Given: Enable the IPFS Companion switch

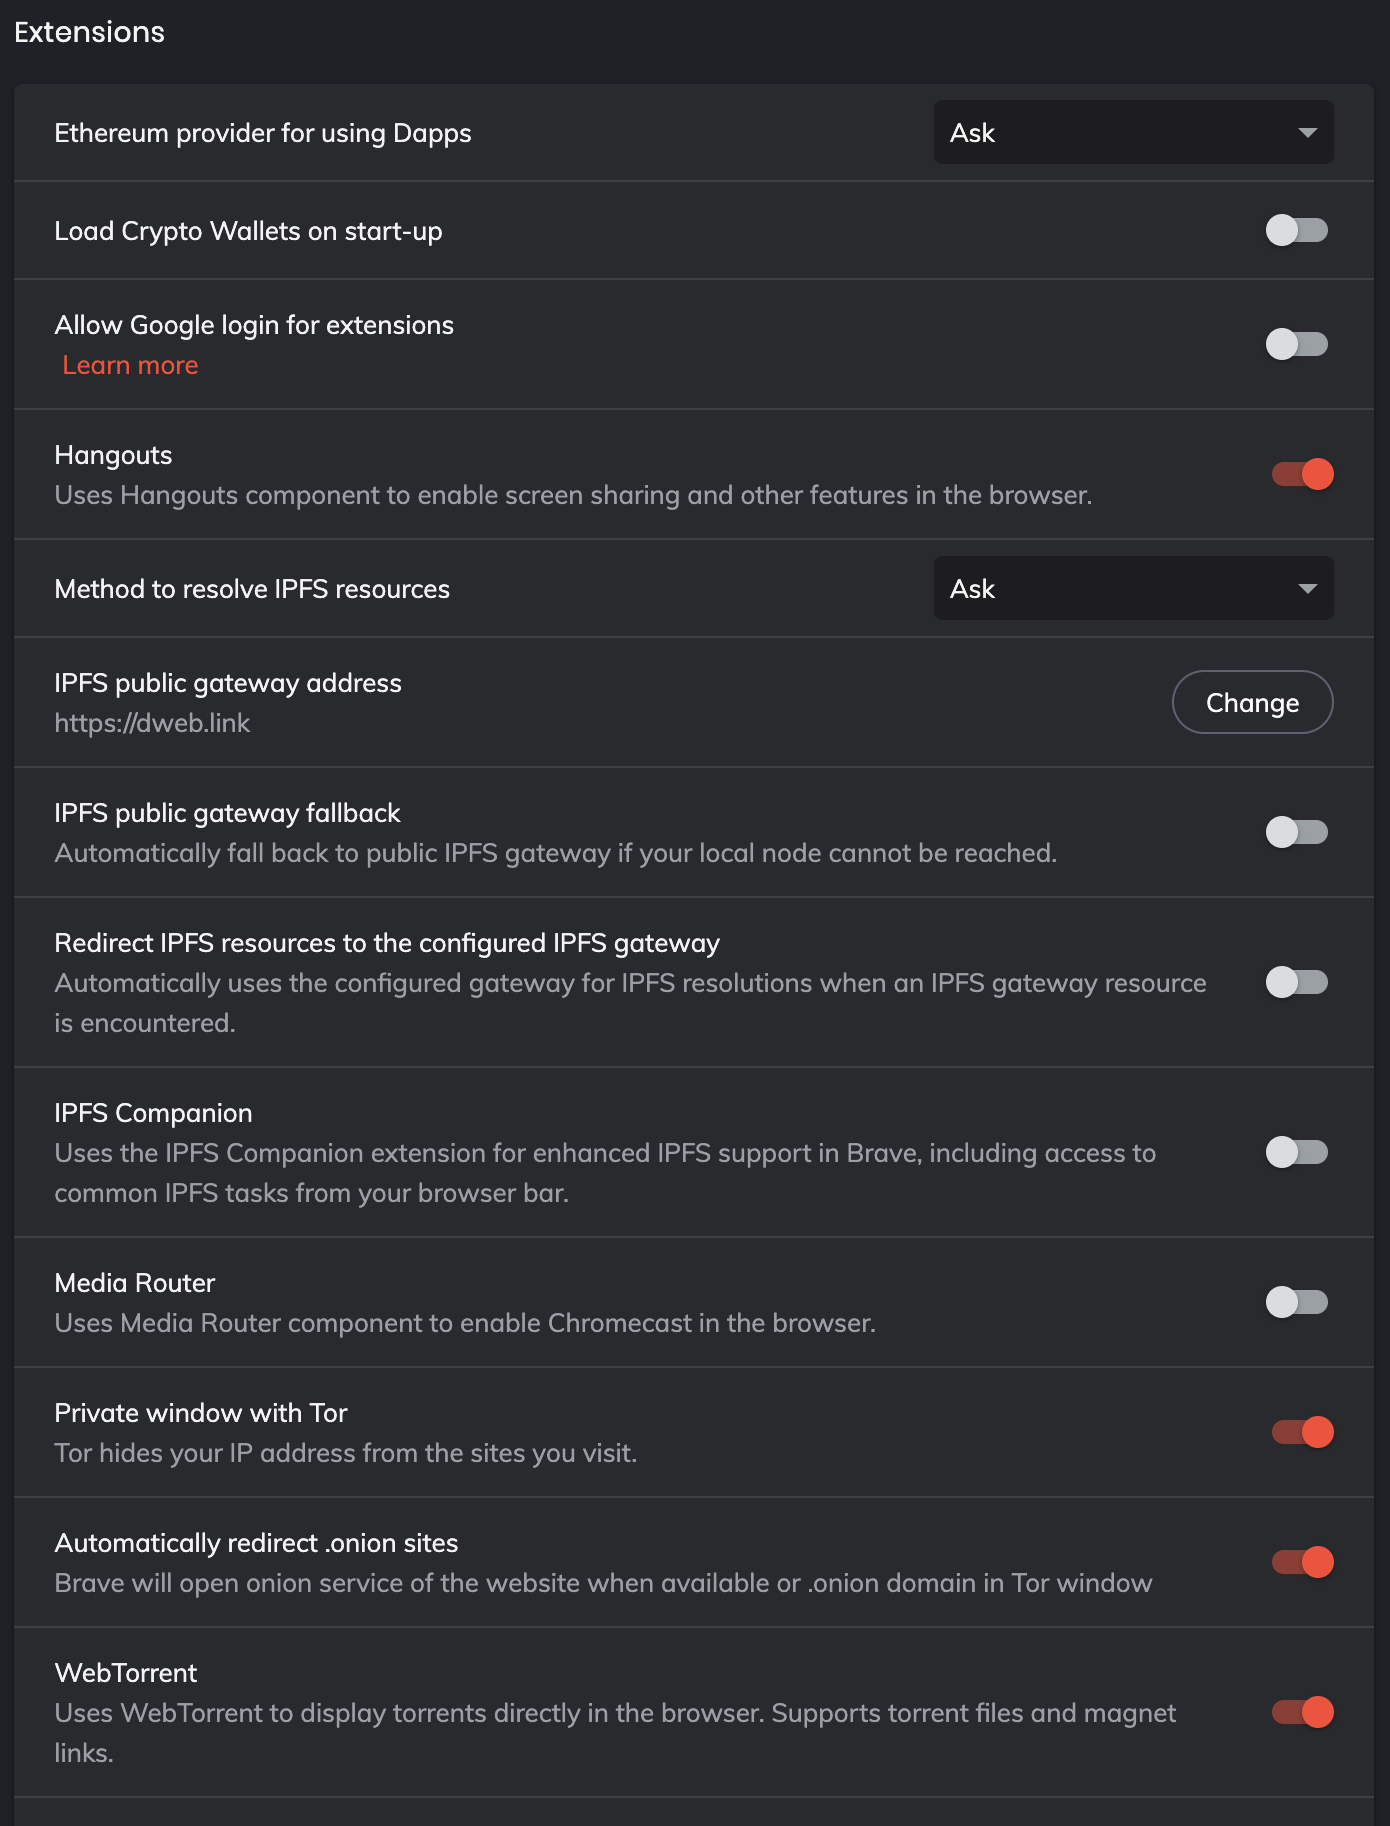Looking at the screenshot, I should pos(1297,1152).
